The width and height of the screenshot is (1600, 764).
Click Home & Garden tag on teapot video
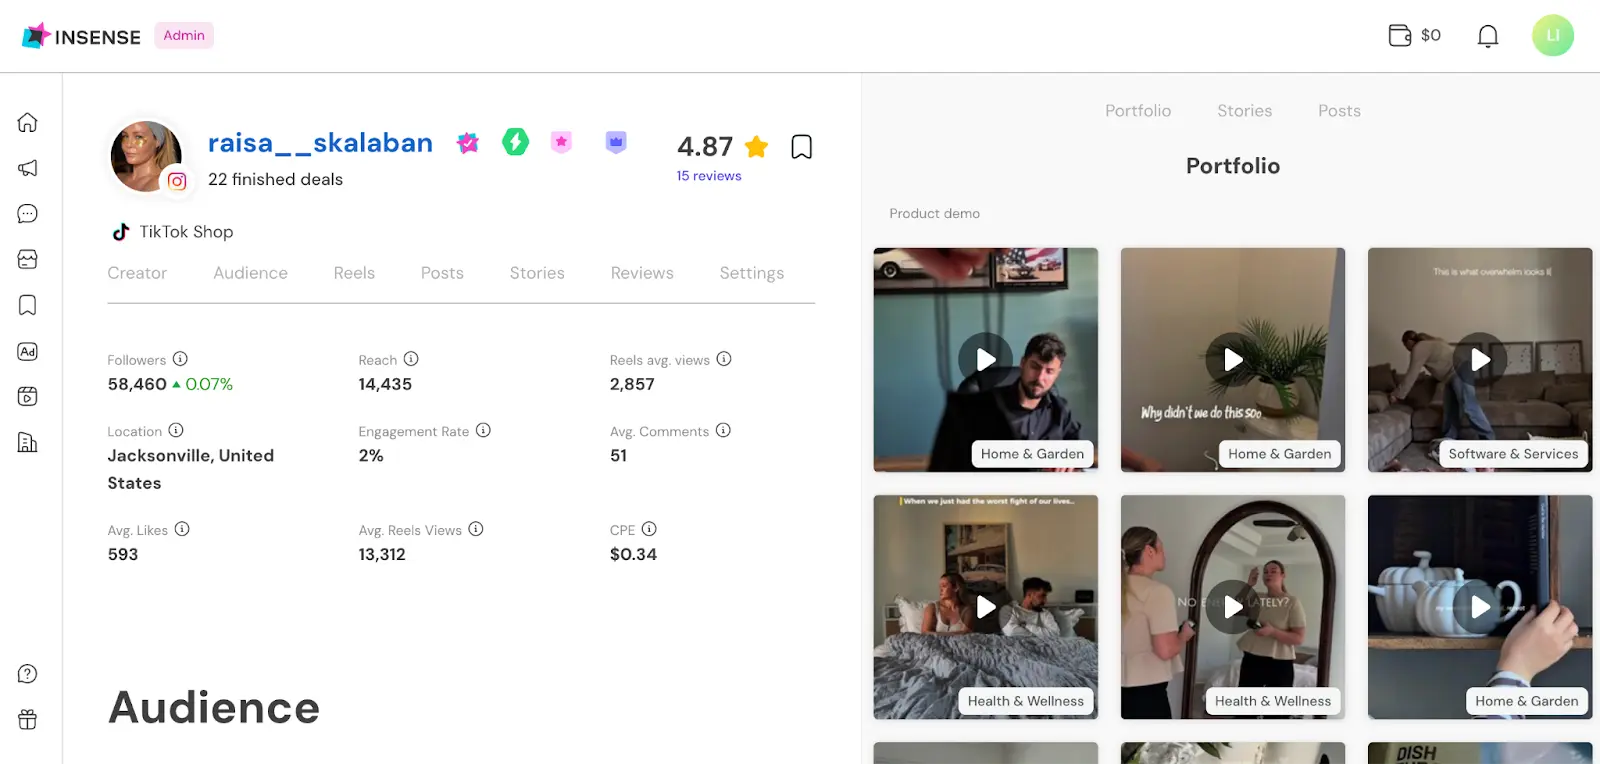click(x=1527, y=701)
